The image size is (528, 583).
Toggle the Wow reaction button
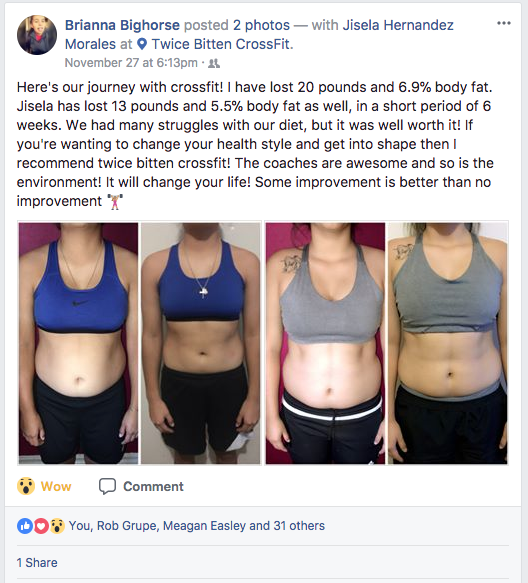point(44,486)
